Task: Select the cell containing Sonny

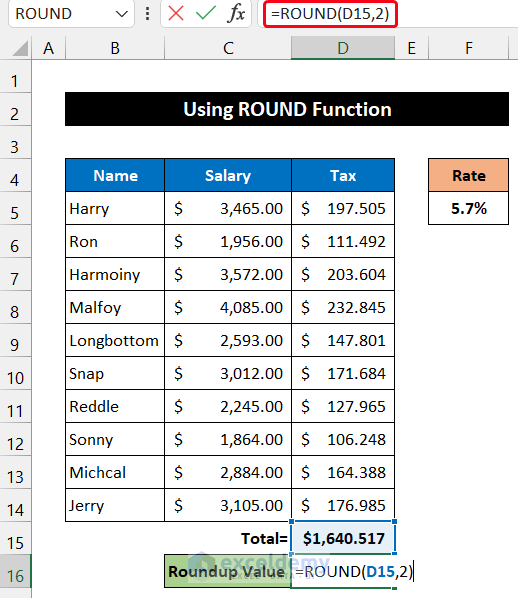Action: coord(115,439)
